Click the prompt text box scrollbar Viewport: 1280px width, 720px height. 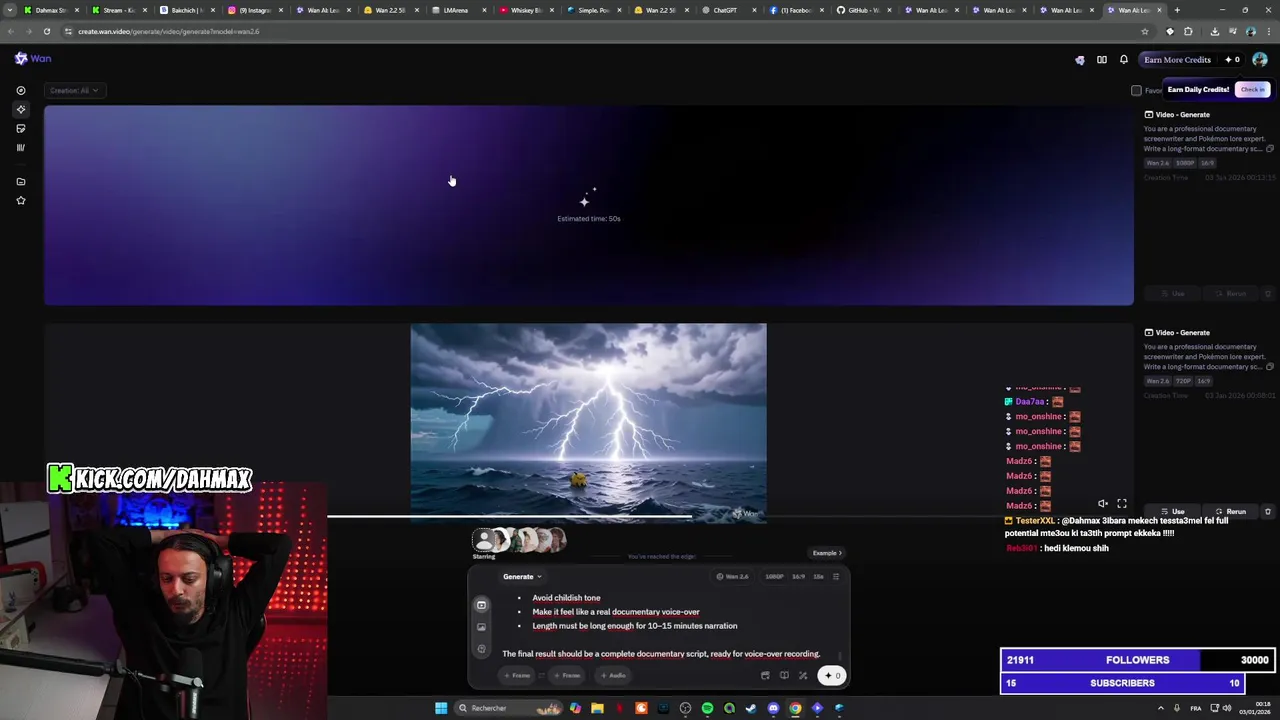click(840, 656)
